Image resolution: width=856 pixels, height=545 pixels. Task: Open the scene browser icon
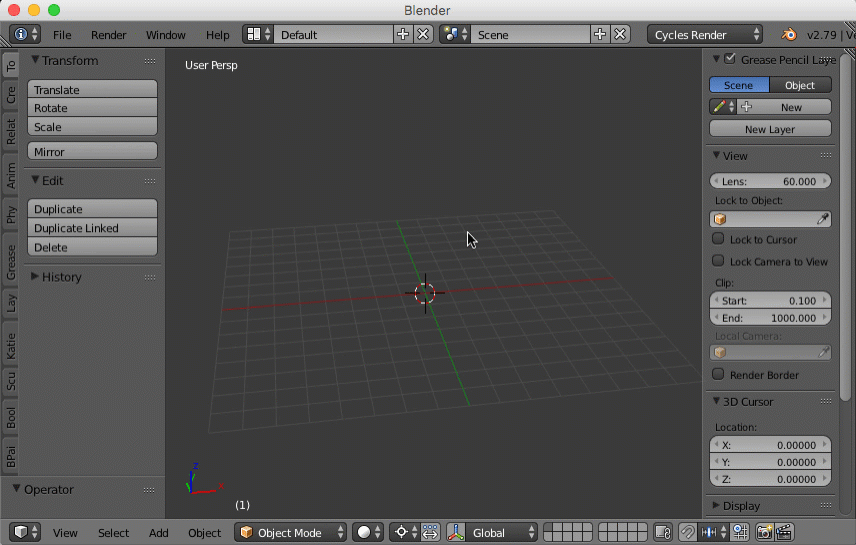coord(455,34)
